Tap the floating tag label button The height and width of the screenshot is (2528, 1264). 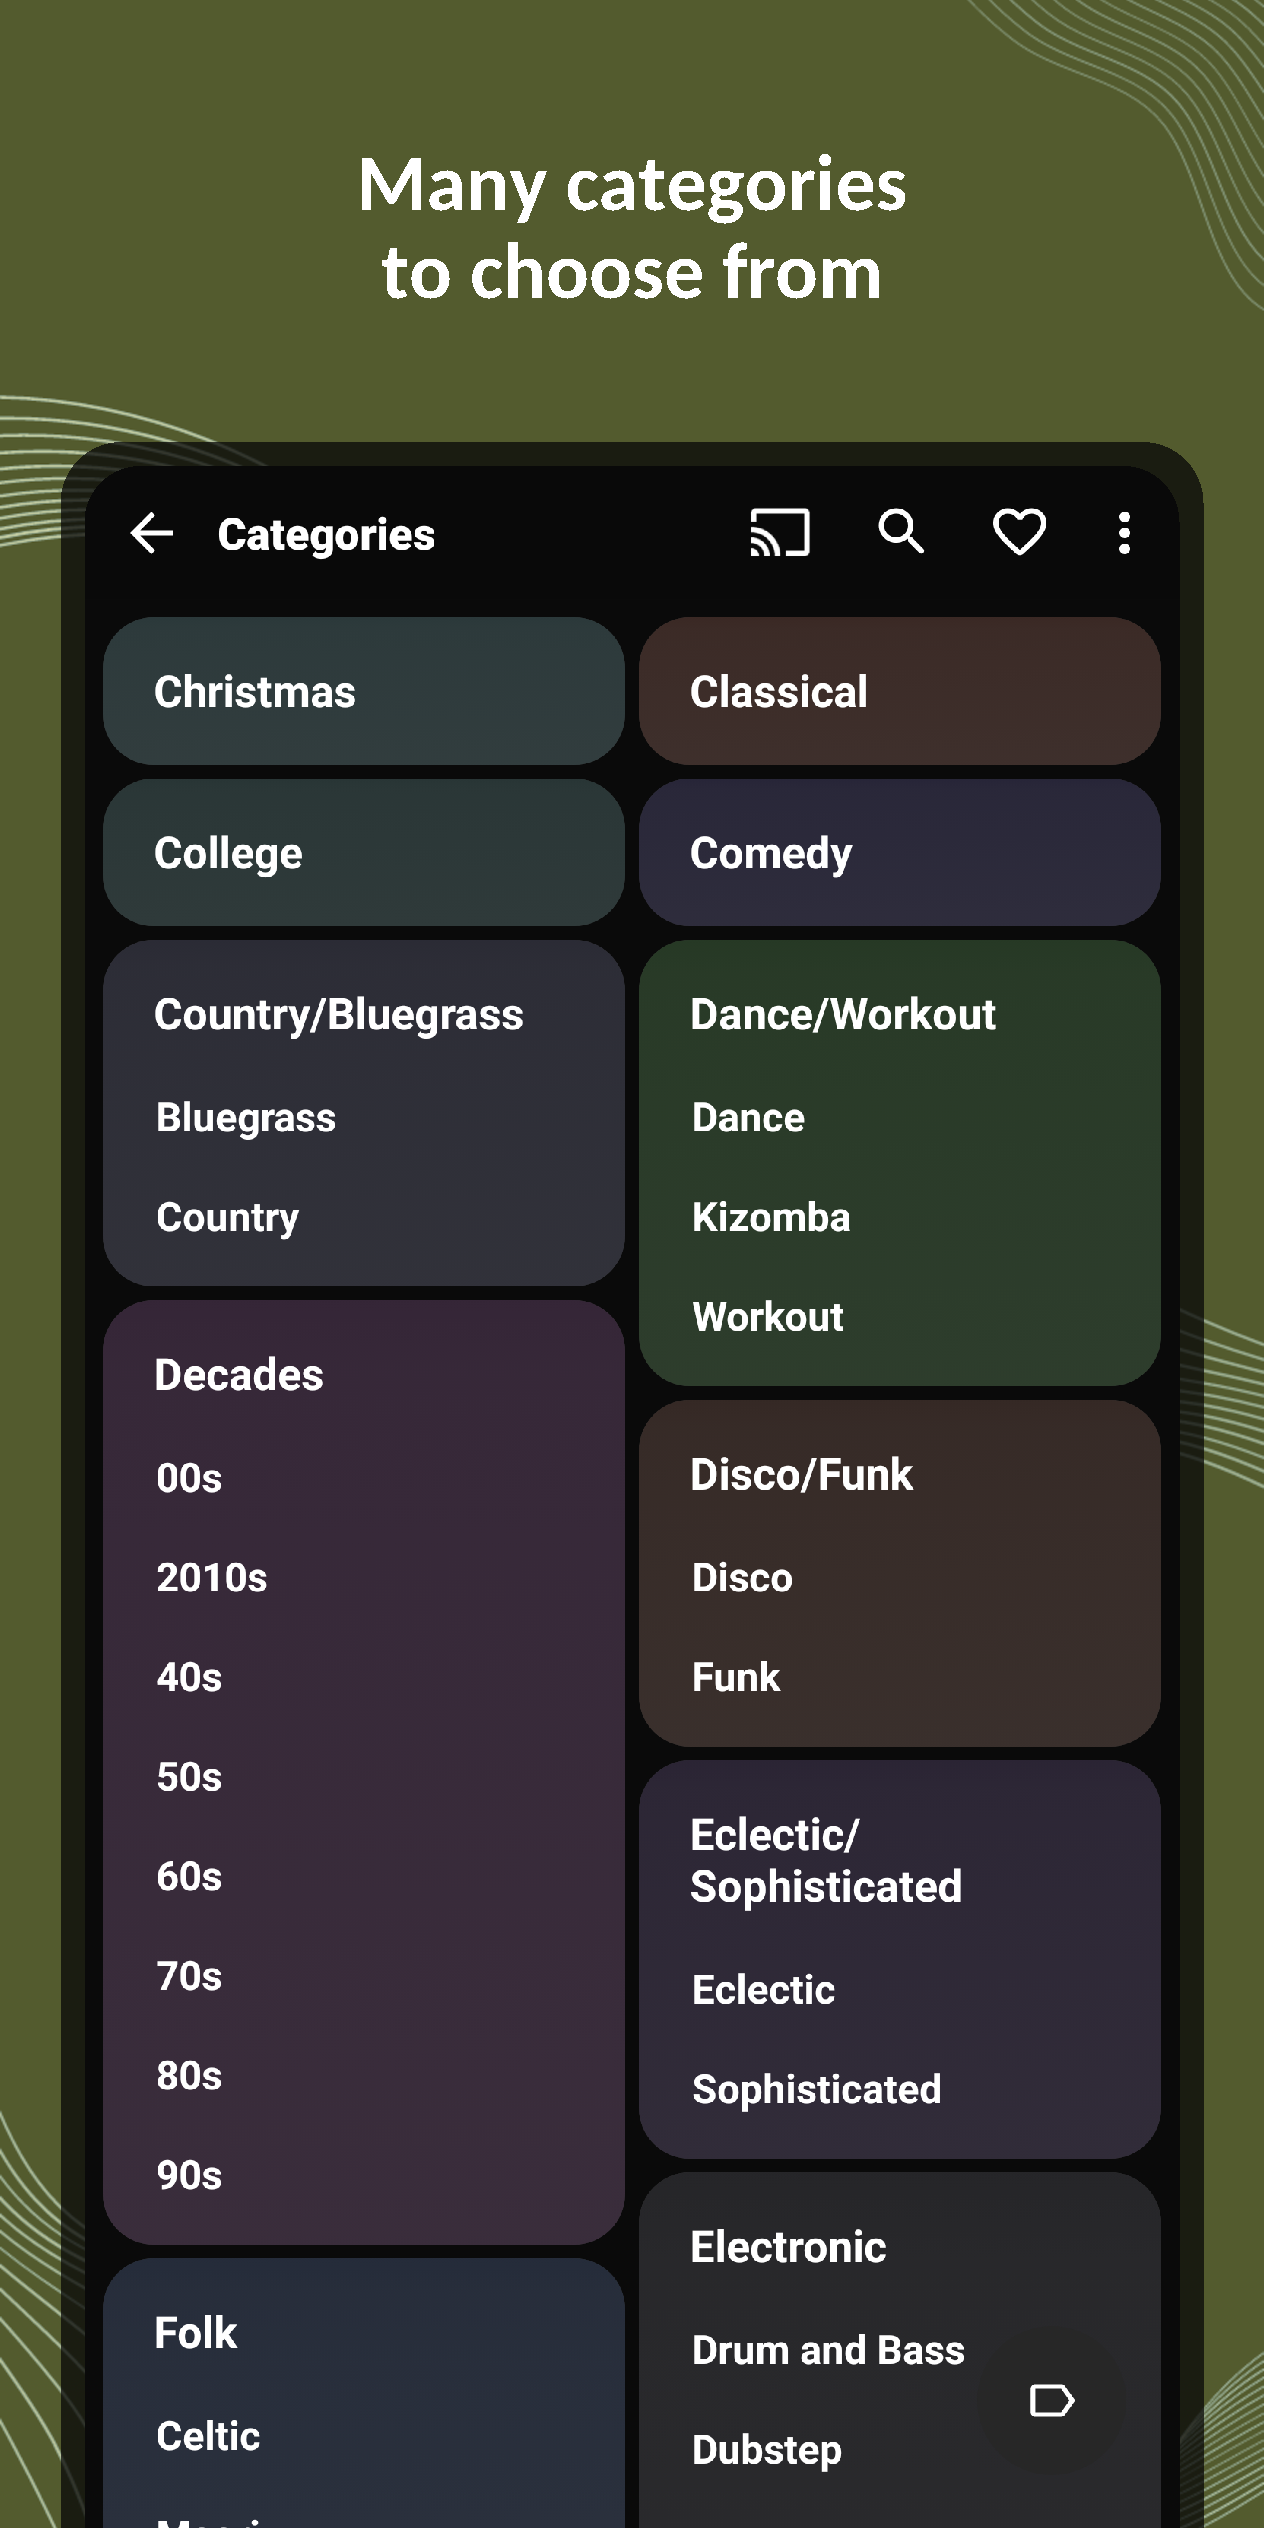pyautogui.click(x=1051, y=2400)
